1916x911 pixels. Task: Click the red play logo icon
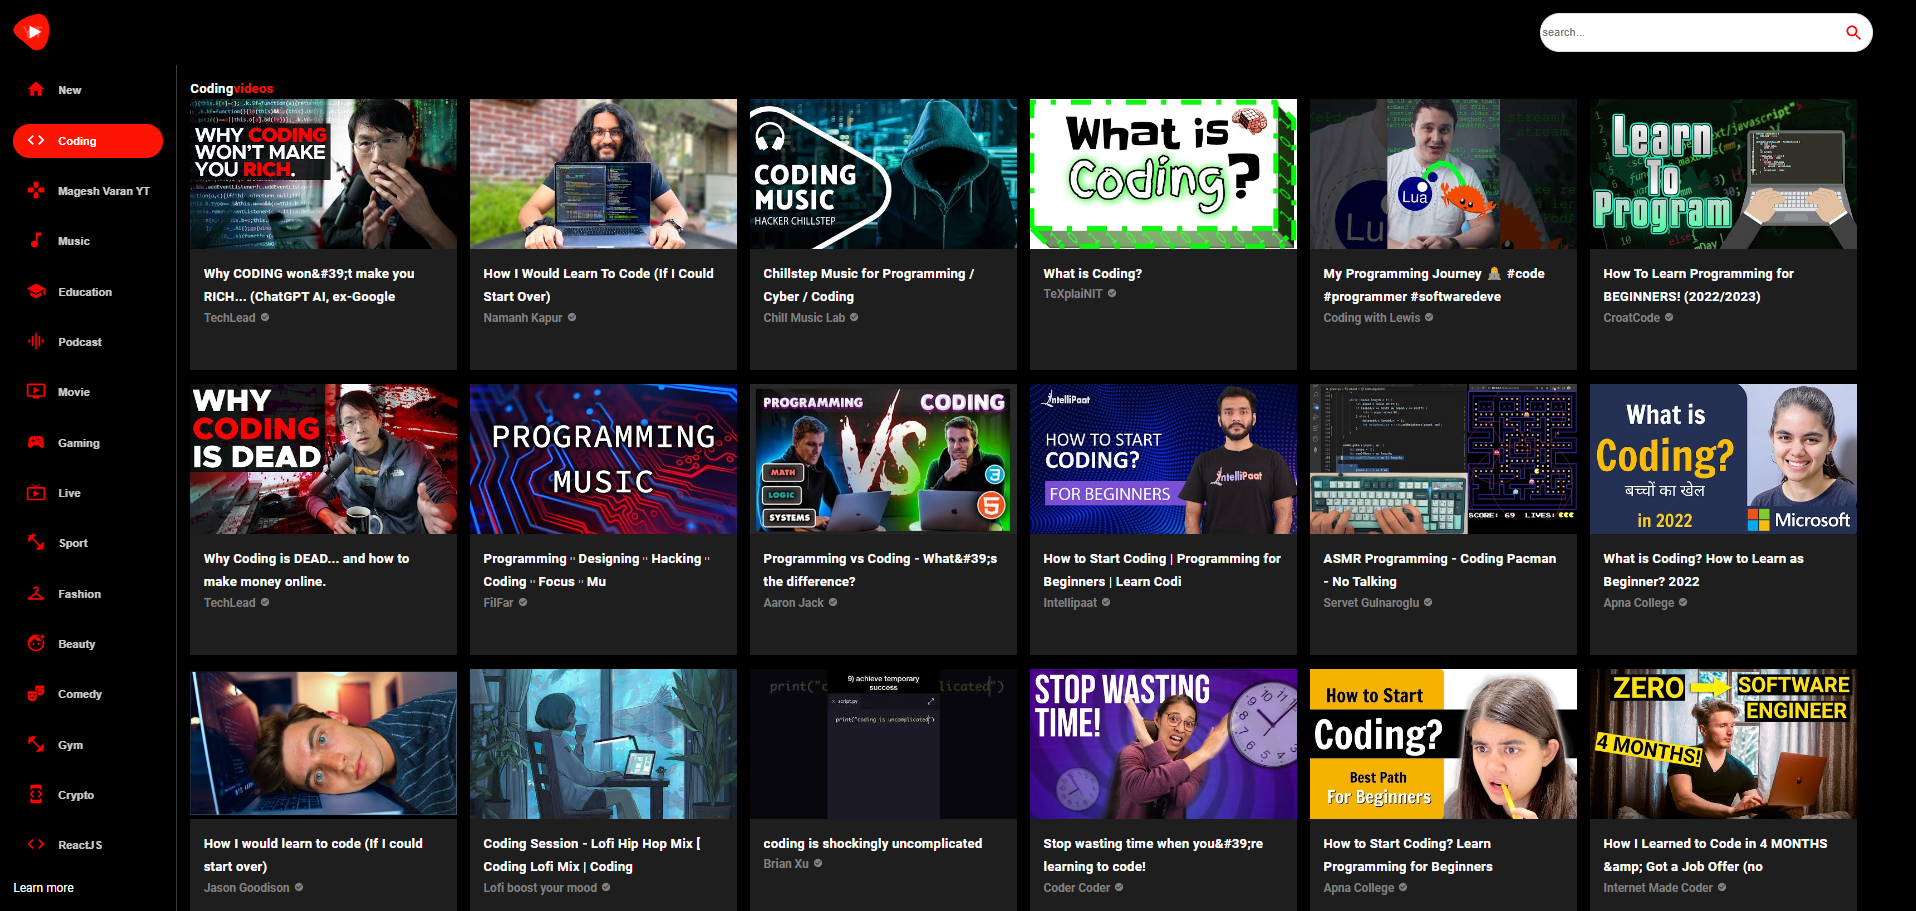(x=32, y=32)
